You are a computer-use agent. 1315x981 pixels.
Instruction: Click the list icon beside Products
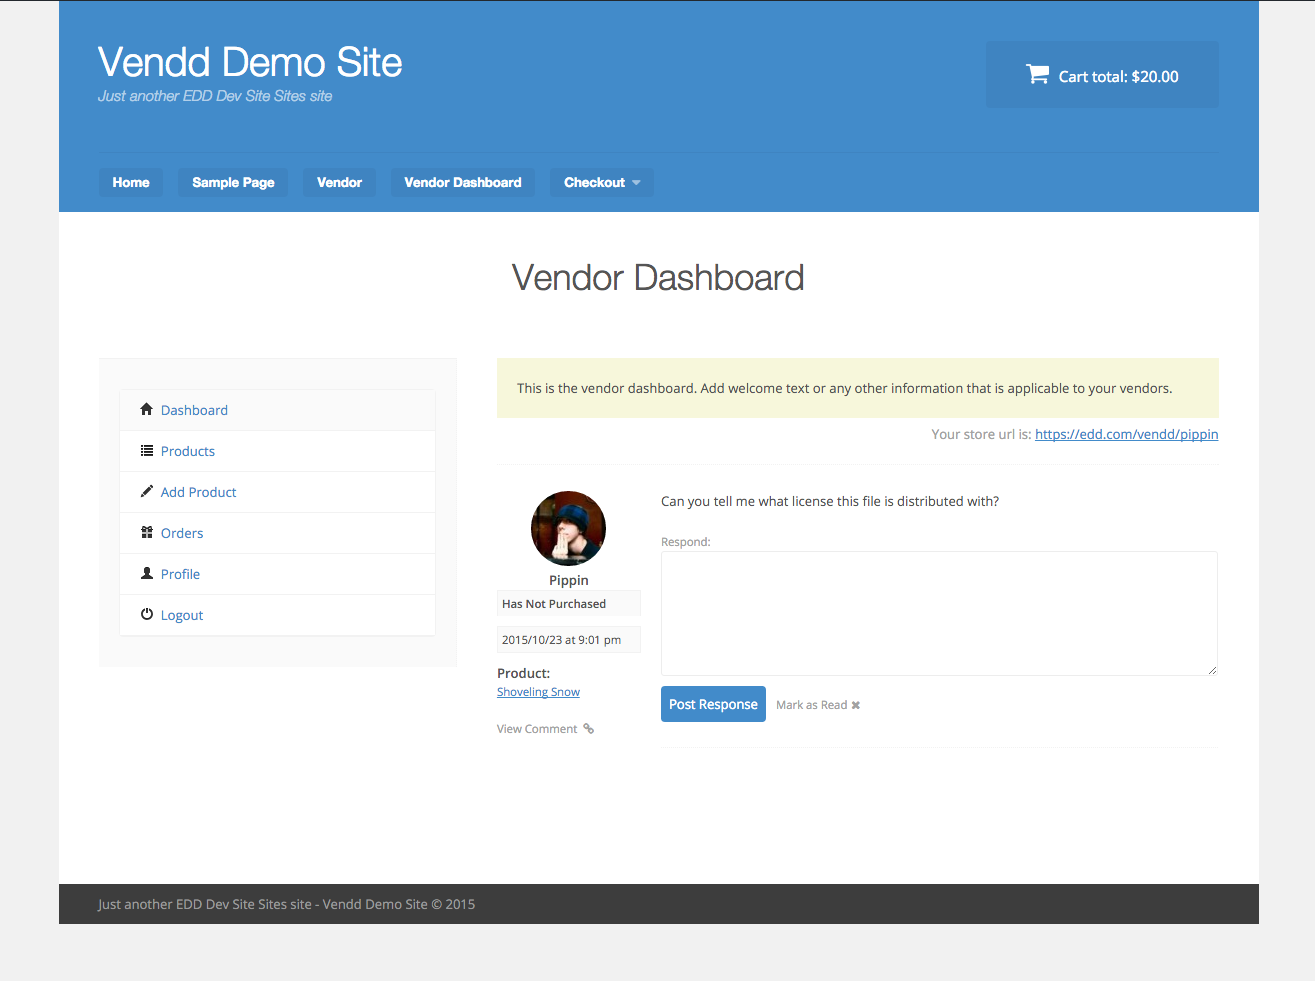coord(147,451)
